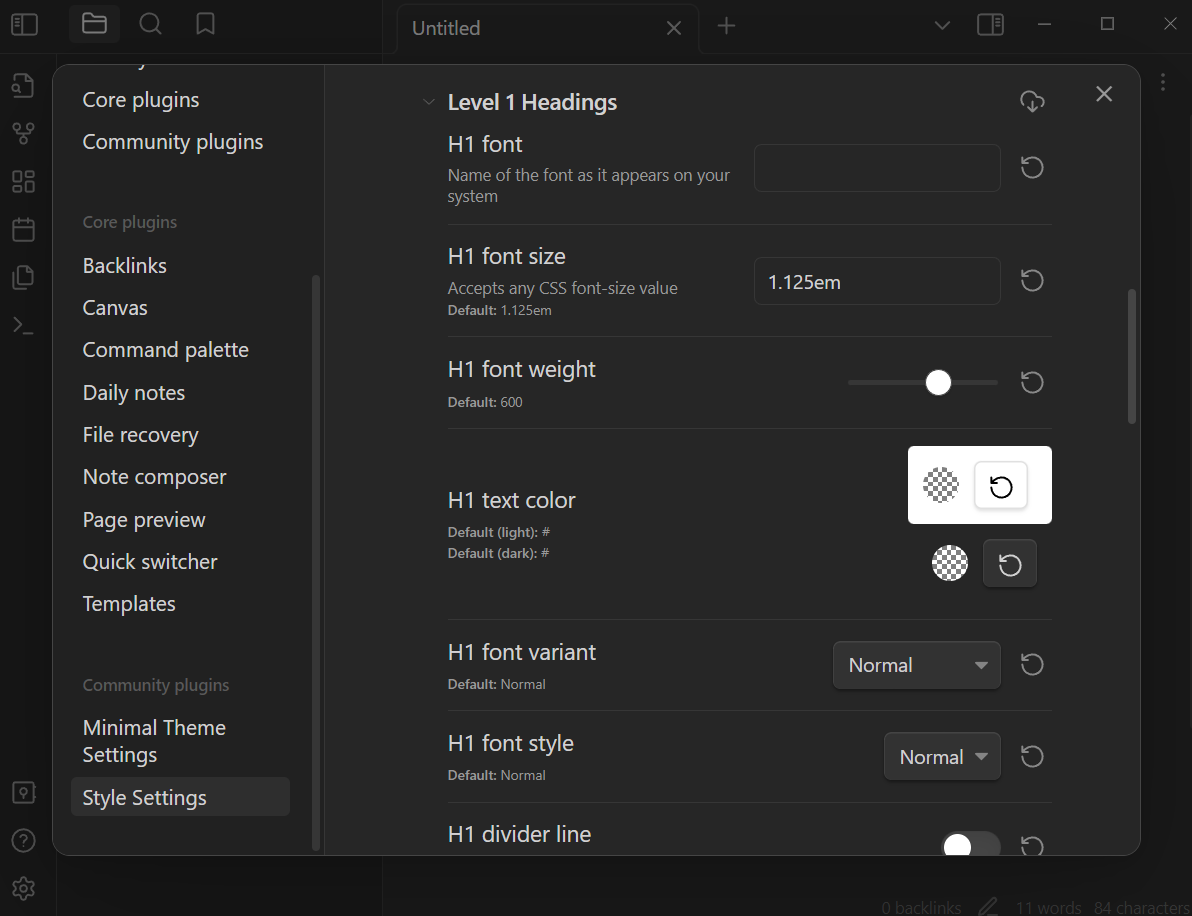
Task: Open the help question mark icon
Action: pos(24,841)
